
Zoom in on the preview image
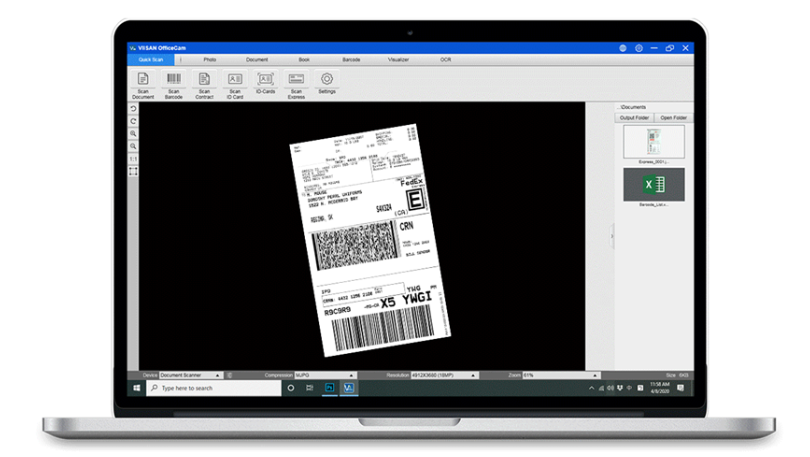(133, 134)
